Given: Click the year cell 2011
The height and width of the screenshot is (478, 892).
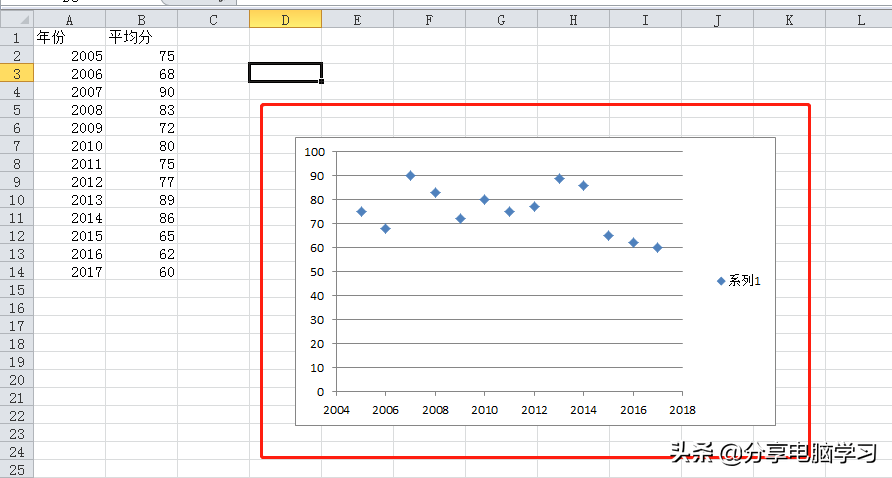Looking at the screenshot, I should pyautogui.click(x=69, y=164).
